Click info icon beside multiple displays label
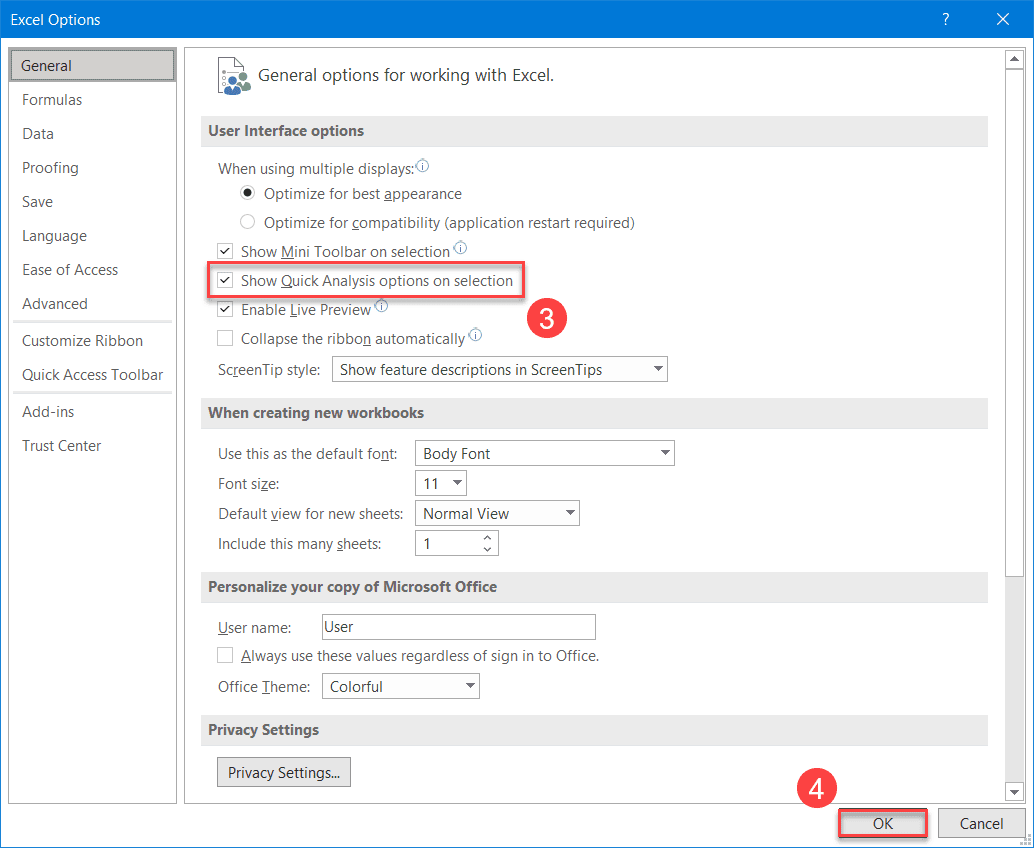Image resolution: width=1034 pixels, height=848 pixels. tap(422, 167)
